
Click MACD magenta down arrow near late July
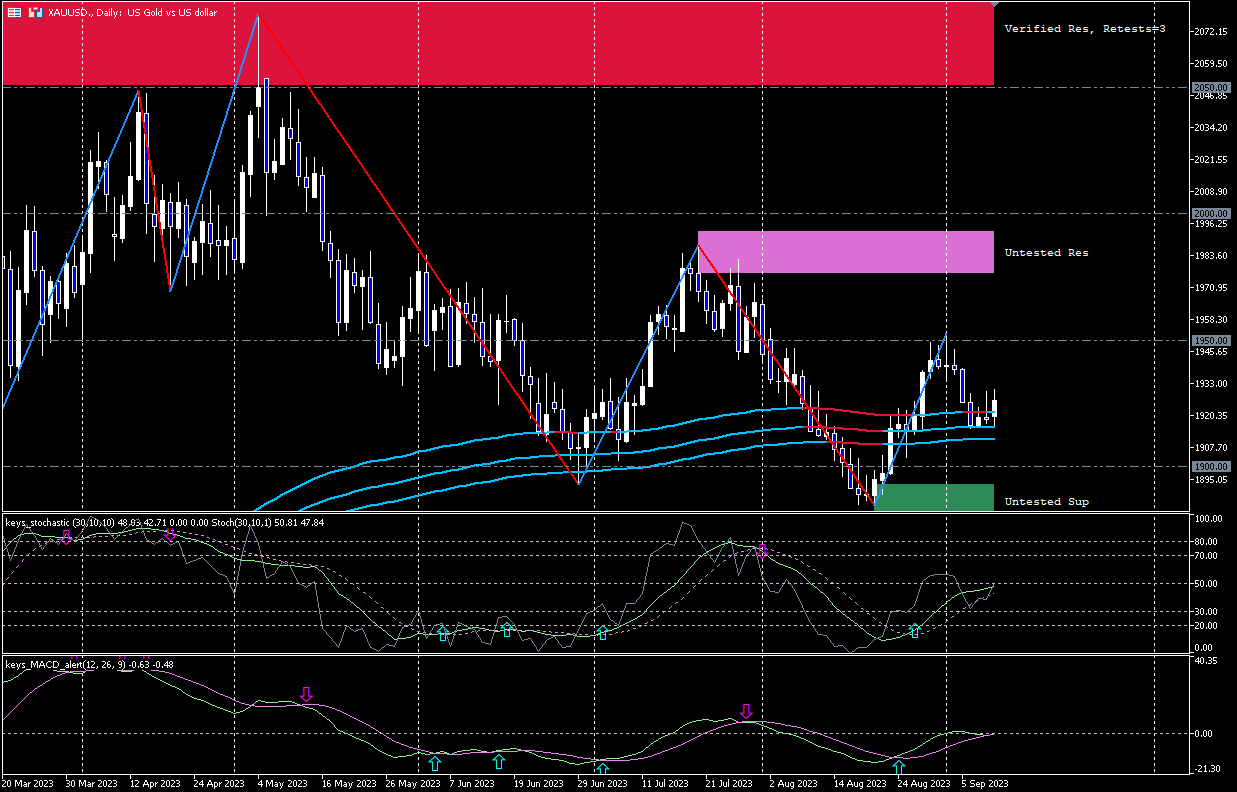tap(745, 711)
